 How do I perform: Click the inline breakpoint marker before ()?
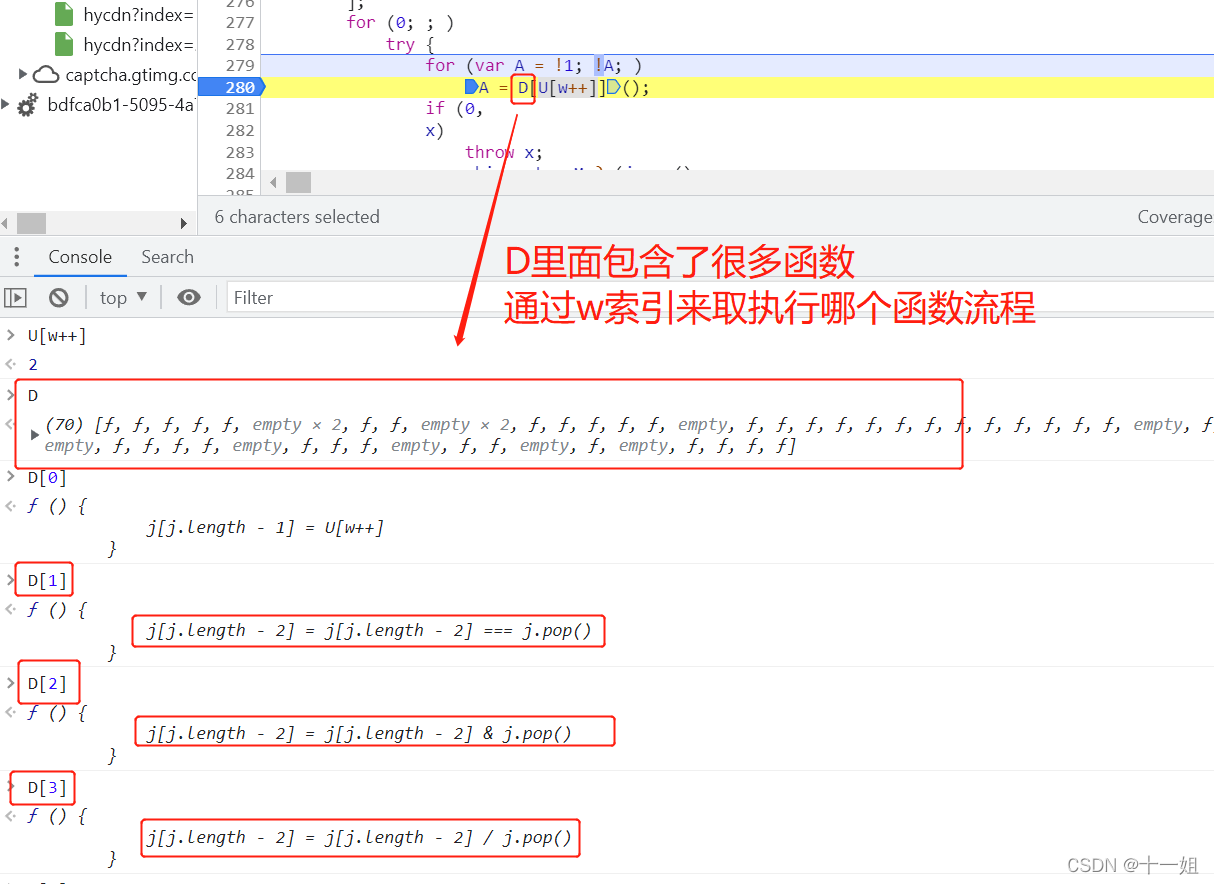click(614, 87)
